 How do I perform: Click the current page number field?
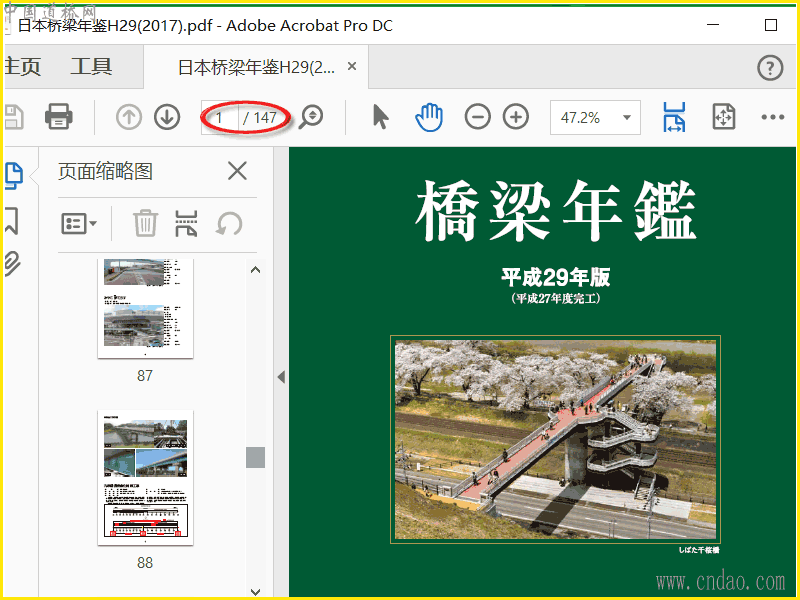[x=219, y=118]
